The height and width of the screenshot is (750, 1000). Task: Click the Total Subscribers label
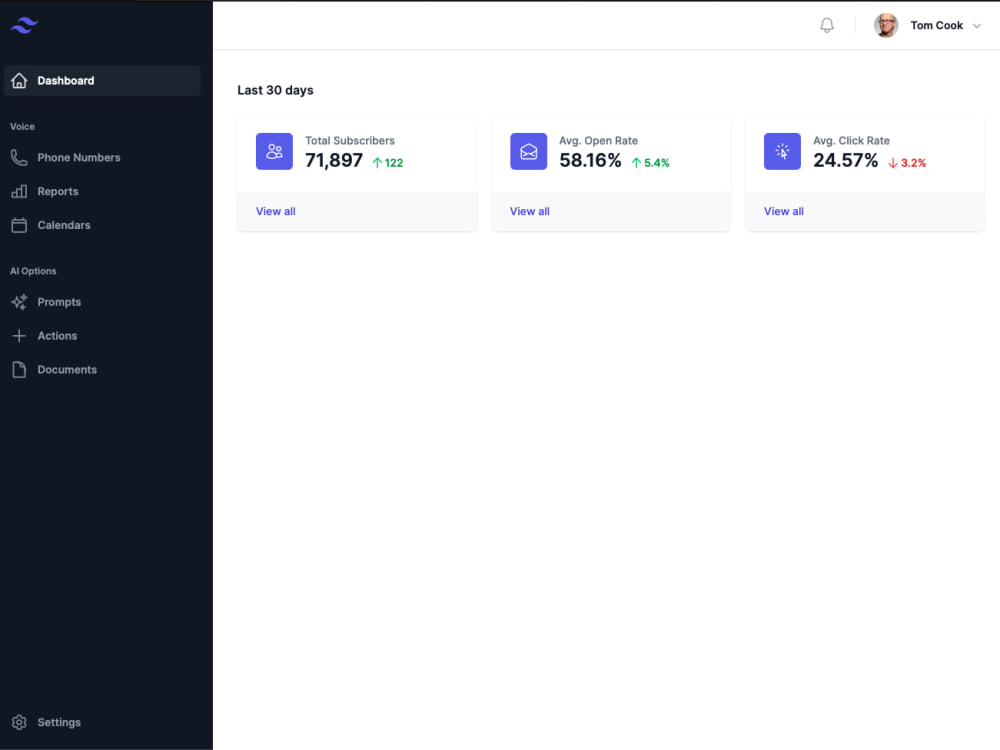coord(349,140)
